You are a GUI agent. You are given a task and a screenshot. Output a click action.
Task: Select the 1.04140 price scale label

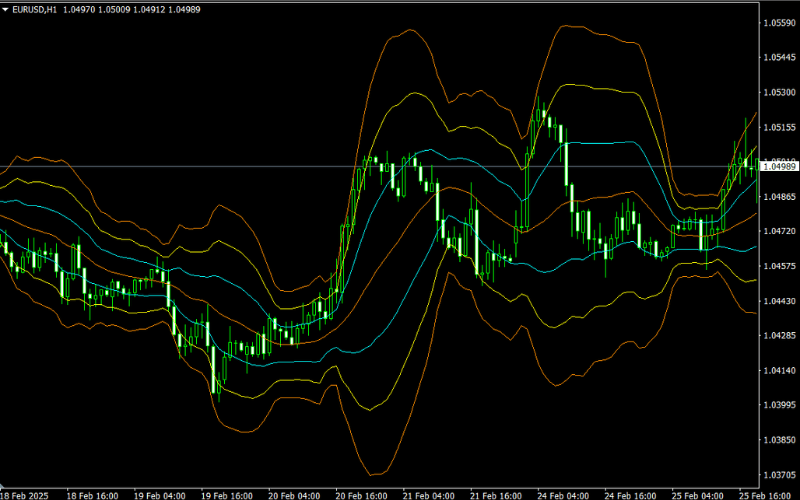click(x=778, y=371)
